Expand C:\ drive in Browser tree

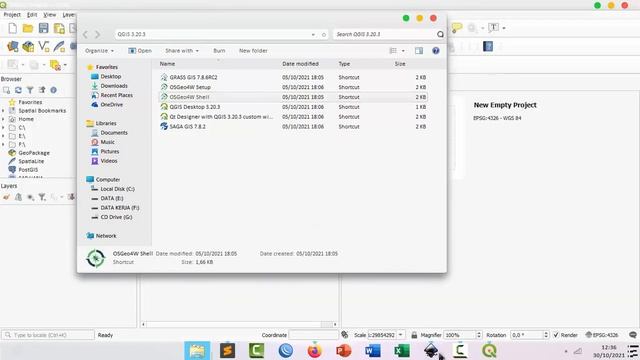[x=3, y=128]
